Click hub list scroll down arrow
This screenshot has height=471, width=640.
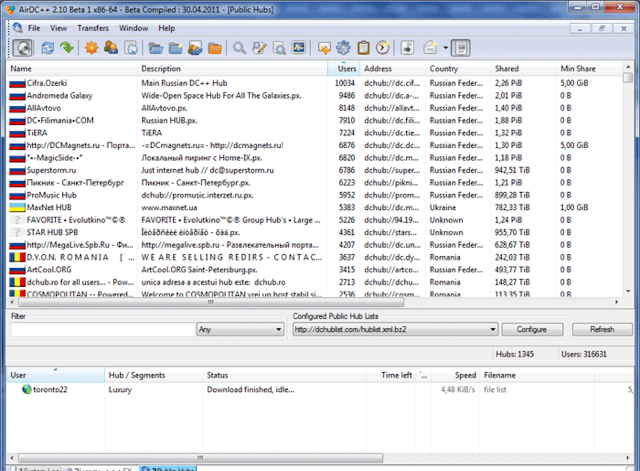coord(628,291)
